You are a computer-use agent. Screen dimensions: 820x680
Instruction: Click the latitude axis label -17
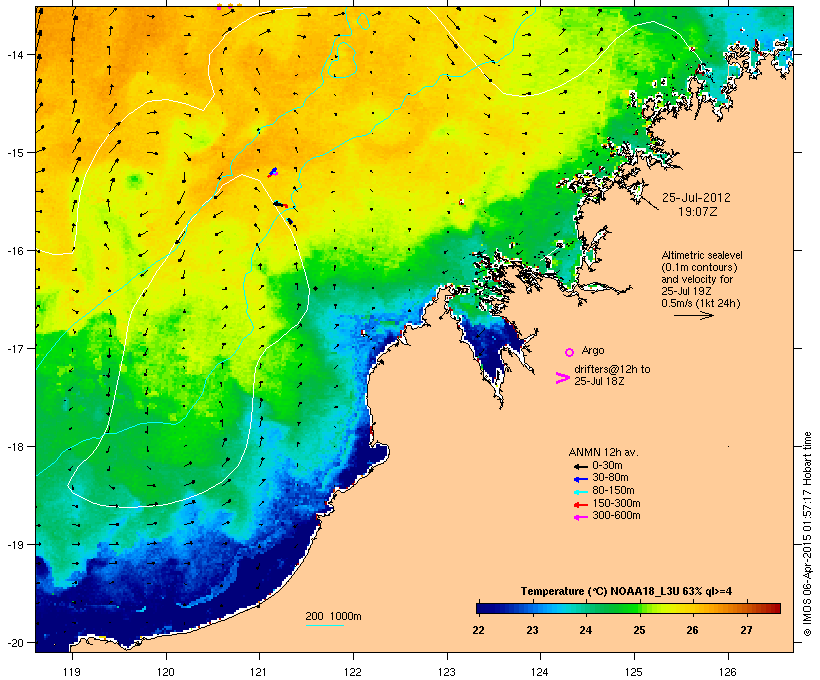tap(15, 348)
